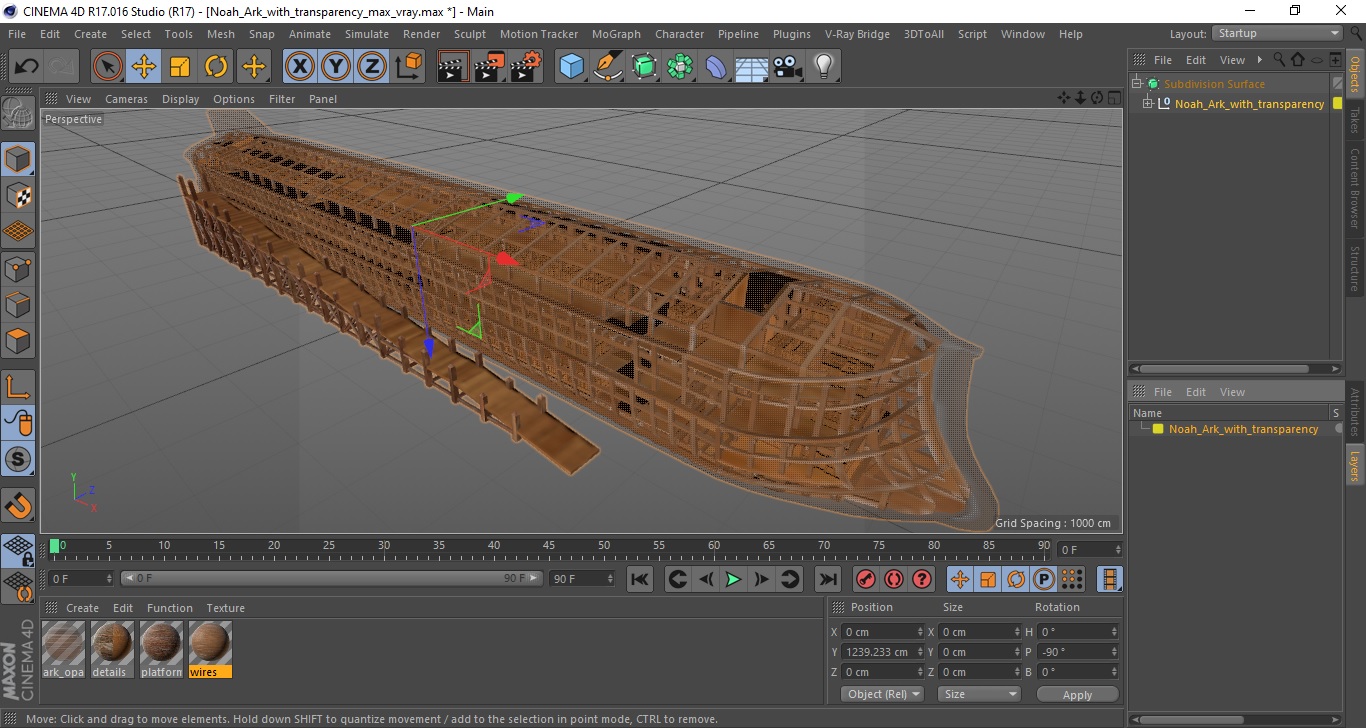Viewport: 1366px width, 728px height.
Task: Open the deformer object icon
Action: point(716,67)
